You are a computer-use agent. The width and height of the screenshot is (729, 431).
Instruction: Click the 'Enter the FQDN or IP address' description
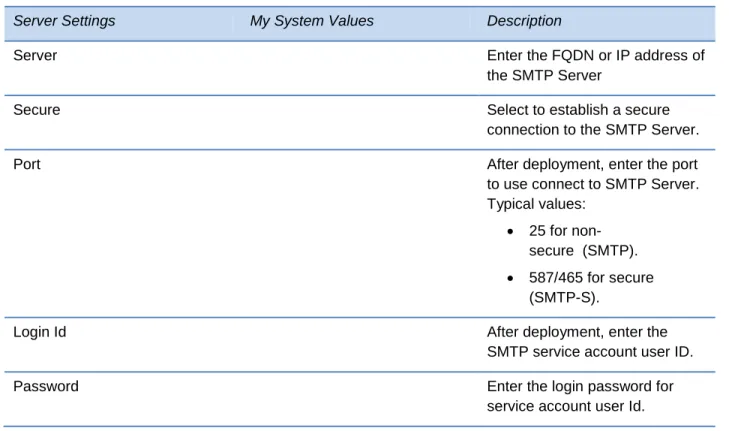(x=596, y=65)
